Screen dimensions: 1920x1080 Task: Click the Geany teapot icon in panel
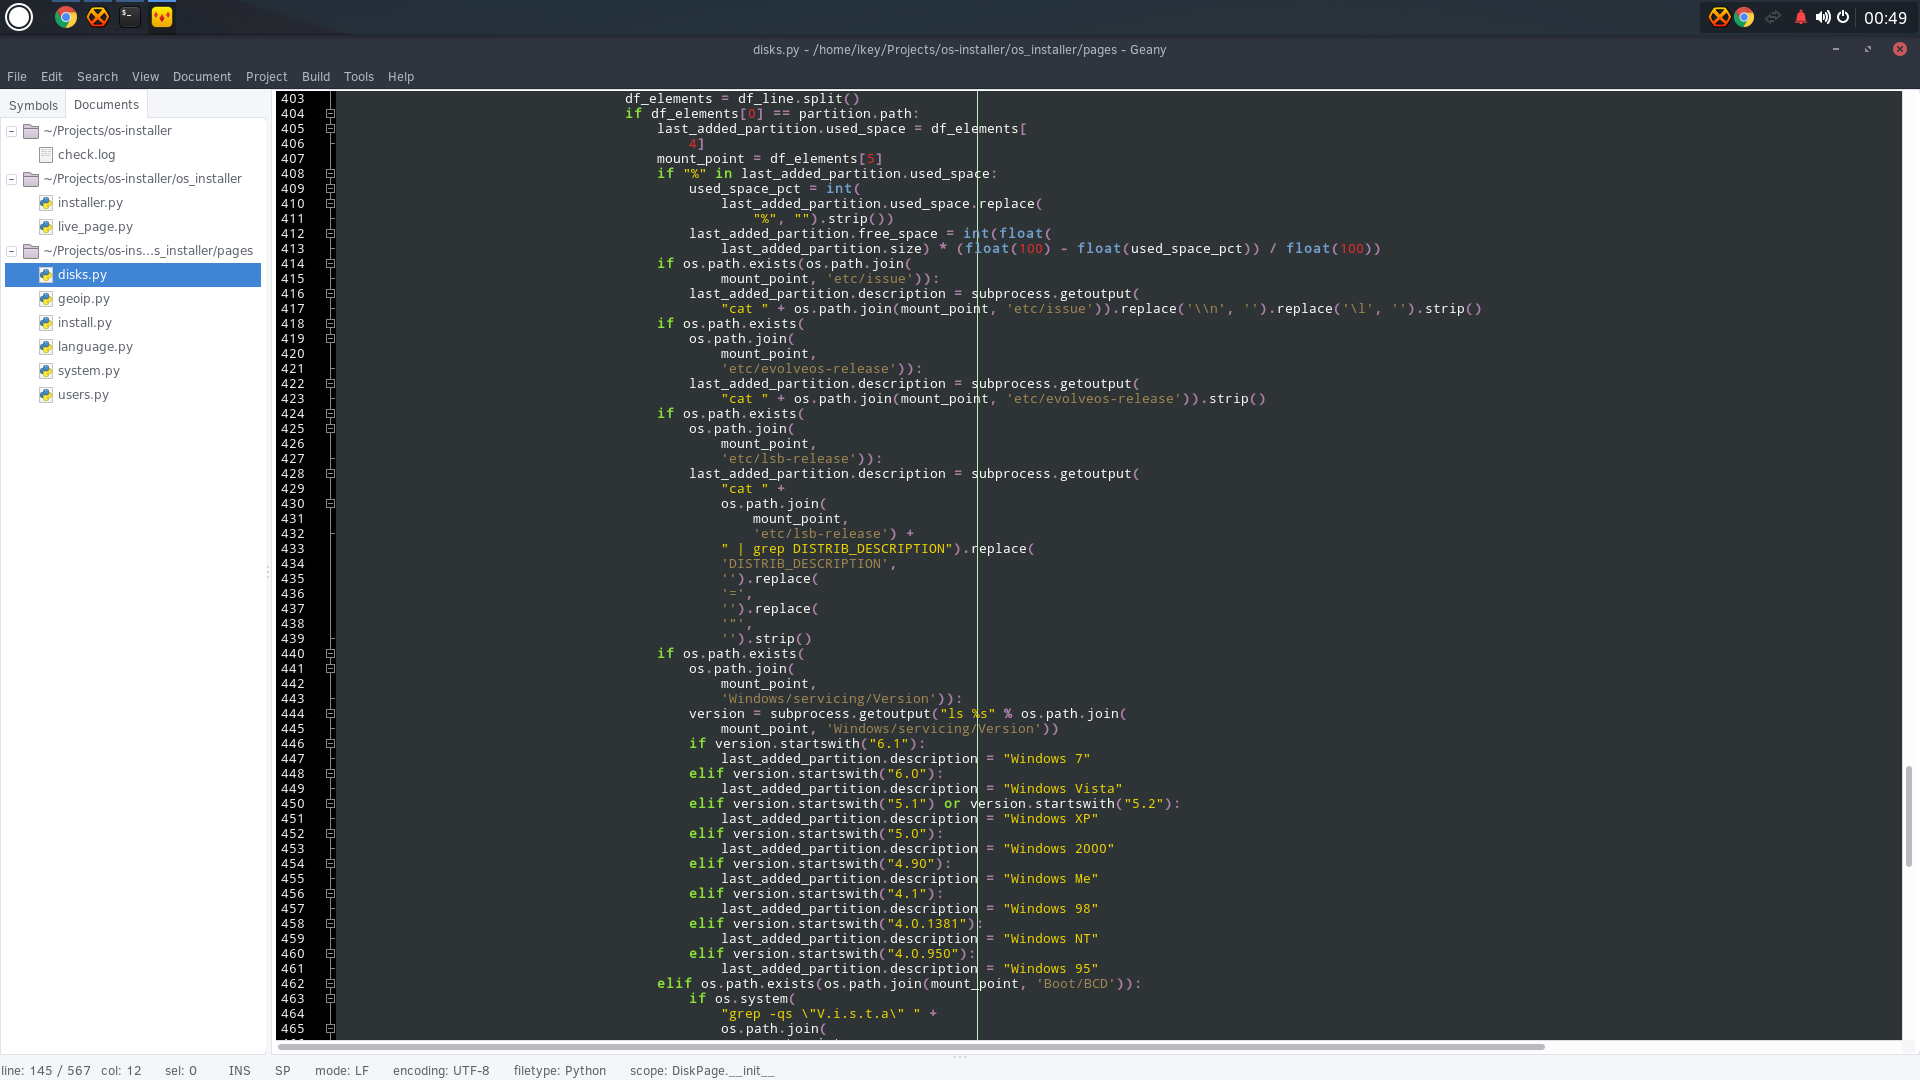(x=162, y=17)
